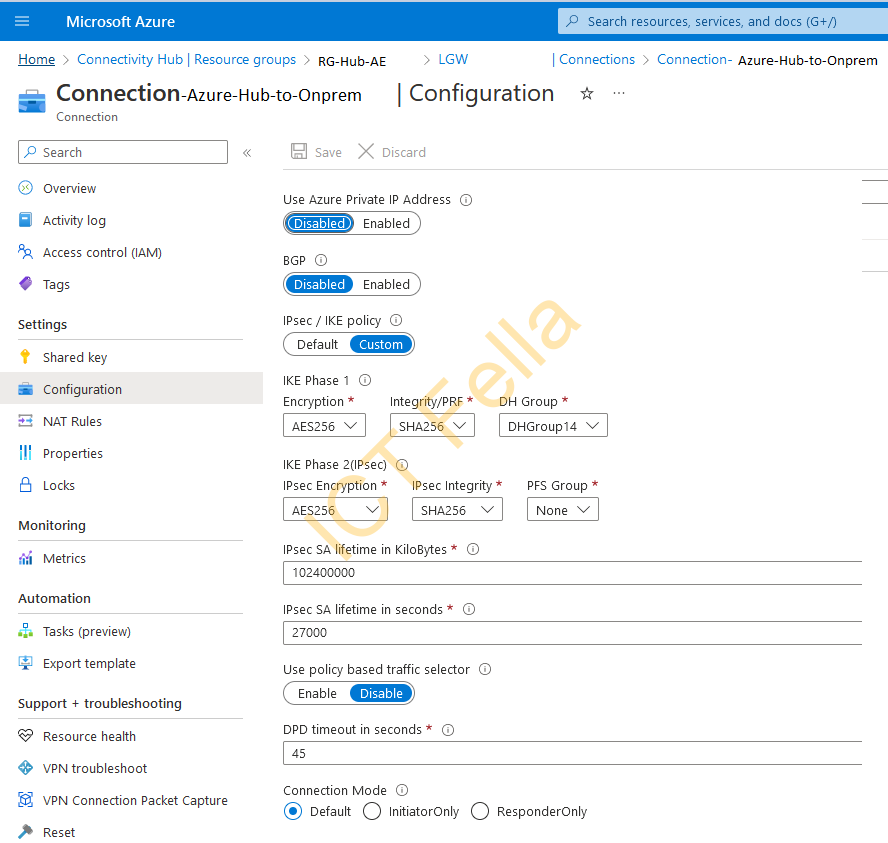This screenshot has width=888, height=843.
Task: Open Connections breadcrumb link
Action: [597, 59]
